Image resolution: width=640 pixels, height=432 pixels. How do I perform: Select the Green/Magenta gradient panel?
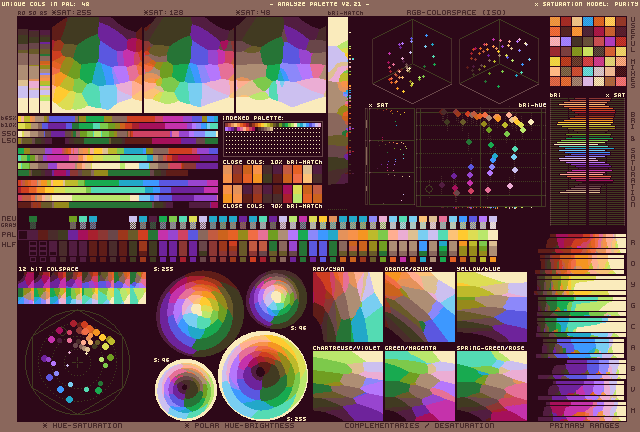point(419,385)
